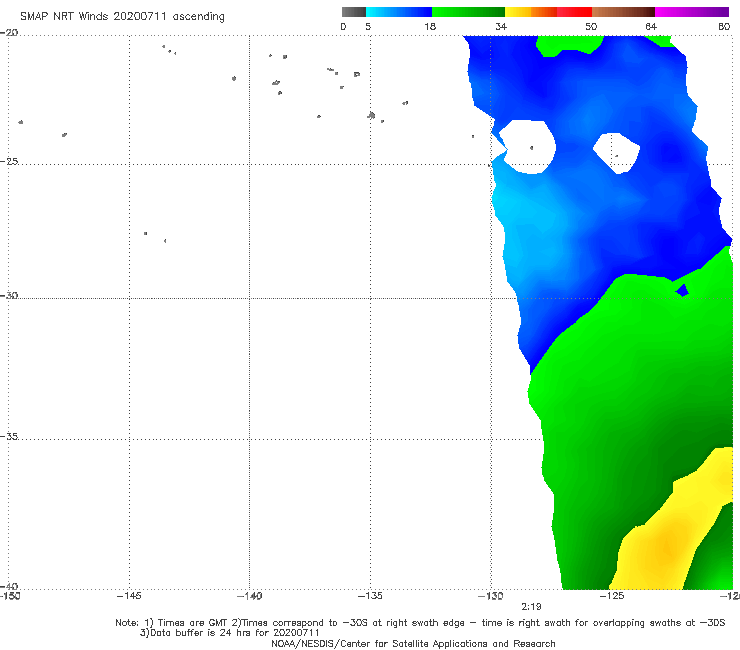
Task: Click the '64' label under the color bar
Action: 651,27
